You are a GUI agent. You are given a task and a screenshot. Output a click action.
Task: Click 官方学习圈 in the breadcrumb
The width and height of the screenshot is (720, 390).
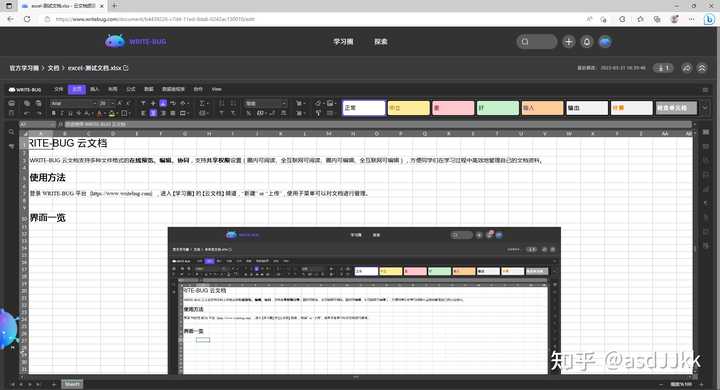[24, 68]
